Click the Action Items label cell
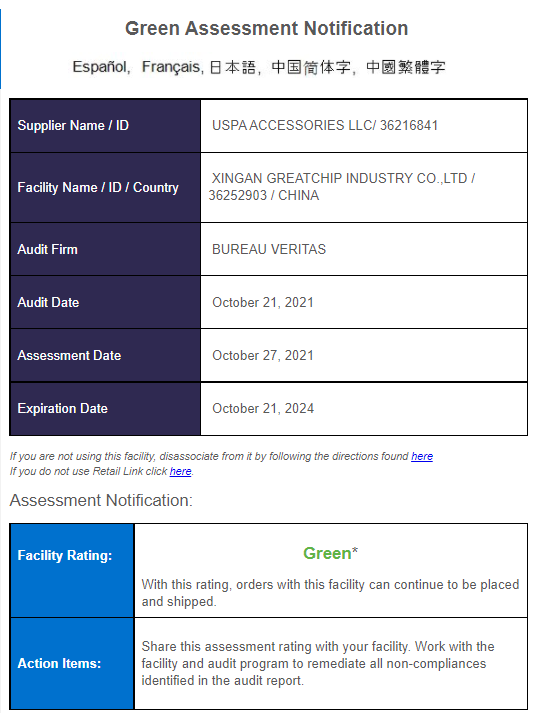The width and height of the screenshot is (535, 713). pyautogui.click(x=72, y=663)
